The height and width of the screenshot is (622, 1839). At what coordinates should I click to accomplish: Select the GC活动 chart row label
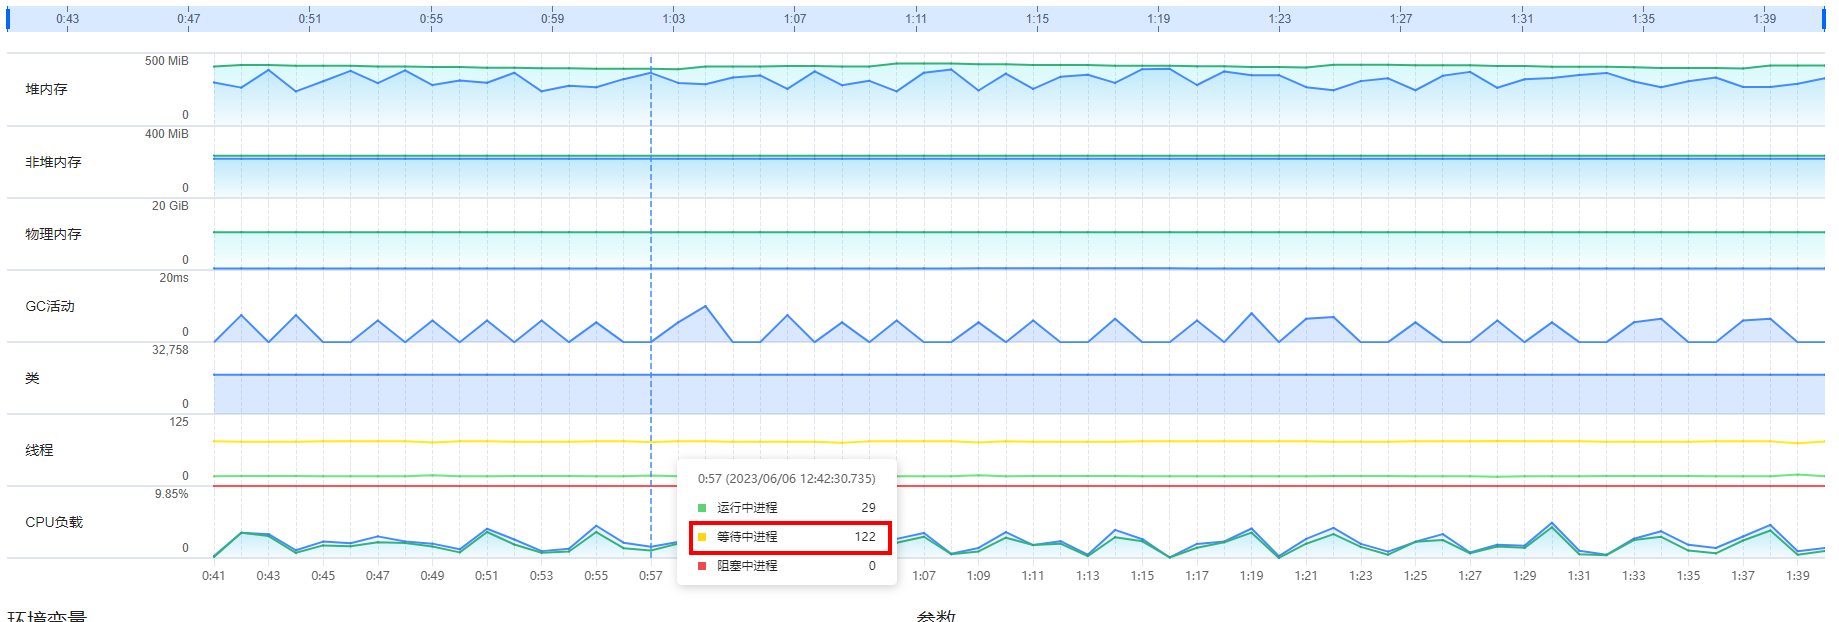click(x=50, y=306)
